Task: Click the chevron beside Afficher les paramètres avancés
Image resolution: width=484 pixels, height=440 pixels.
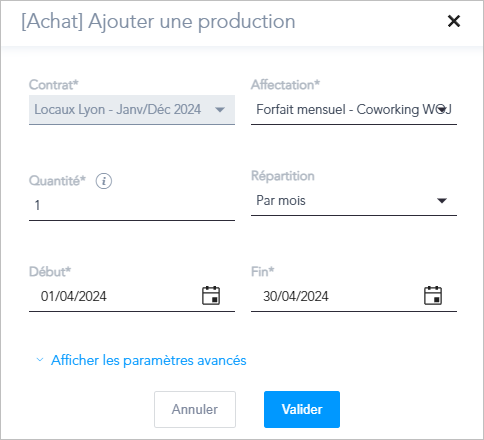Action: click(40, 360)
